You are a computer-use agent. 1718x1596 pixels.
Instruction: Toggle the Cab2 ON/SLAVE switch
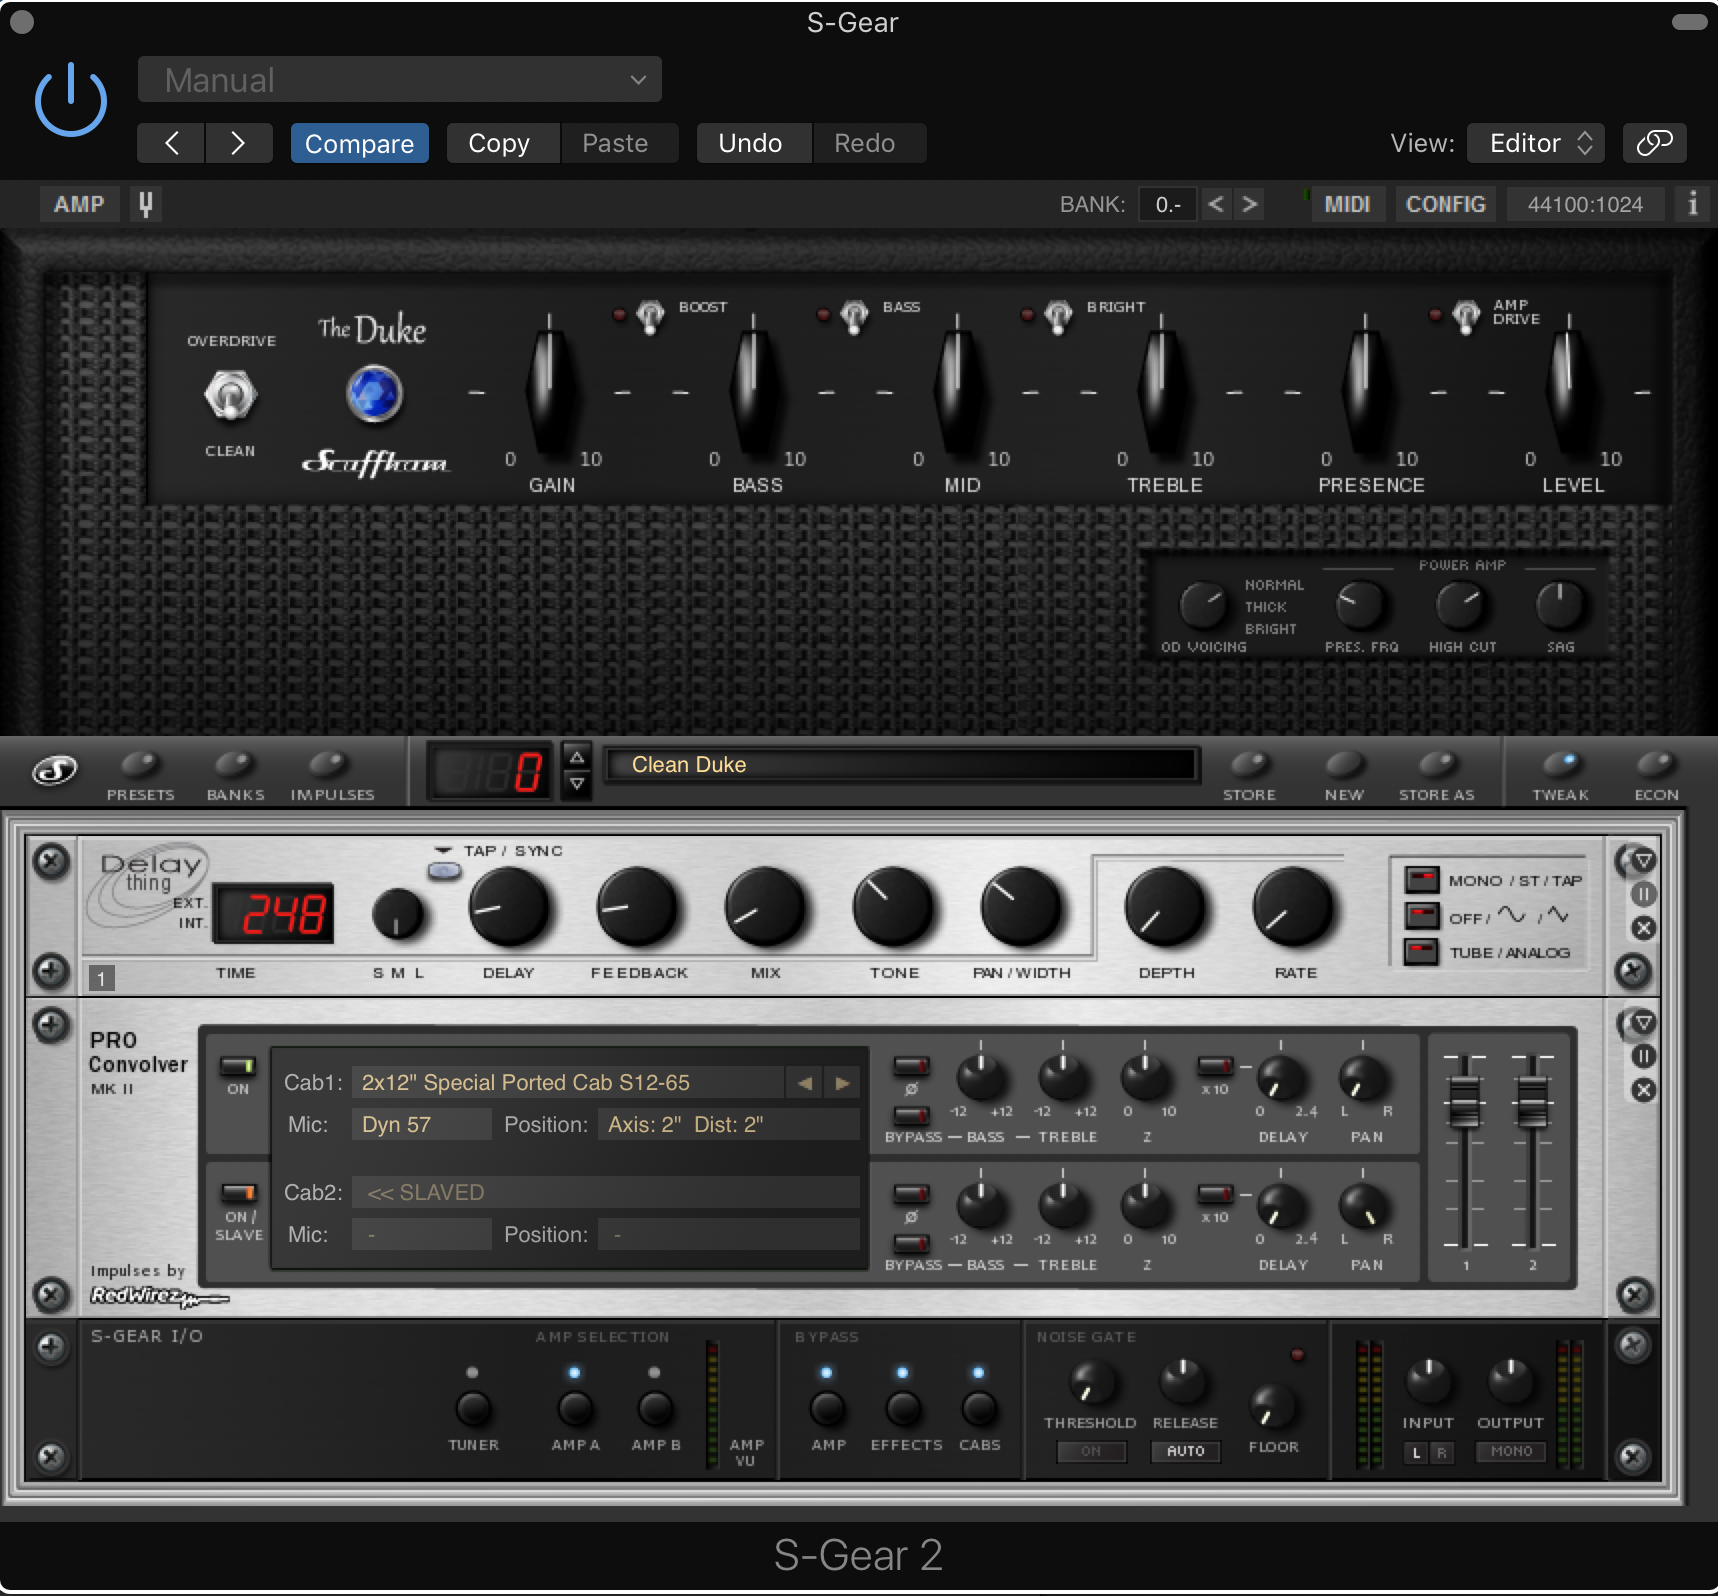coord(238,1192)
